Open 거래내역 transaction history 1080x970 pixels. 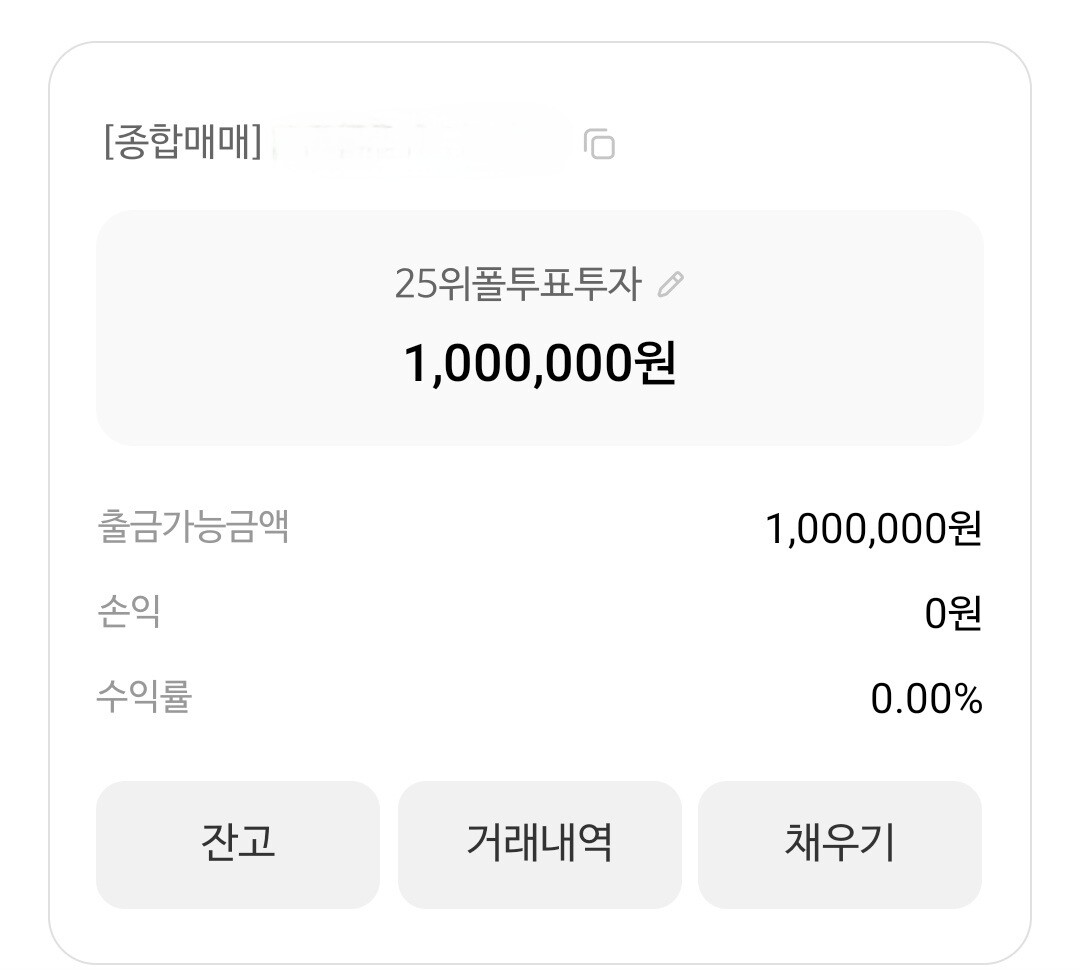click(x=539, y=844)
